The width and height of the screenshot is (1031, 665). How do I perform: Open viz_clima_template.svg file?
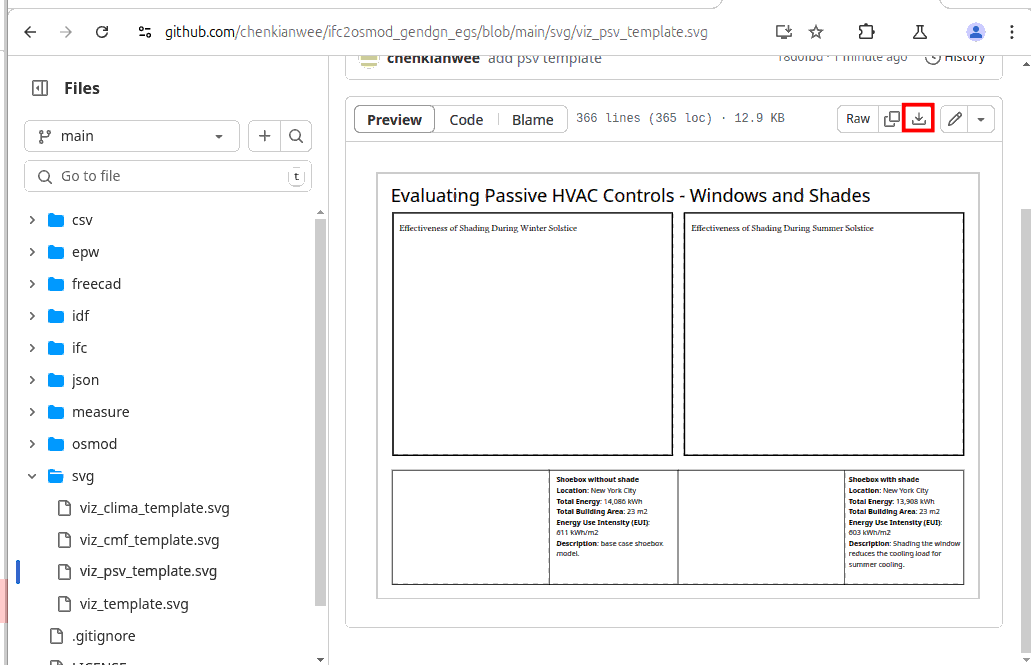(x=154, y=508)
